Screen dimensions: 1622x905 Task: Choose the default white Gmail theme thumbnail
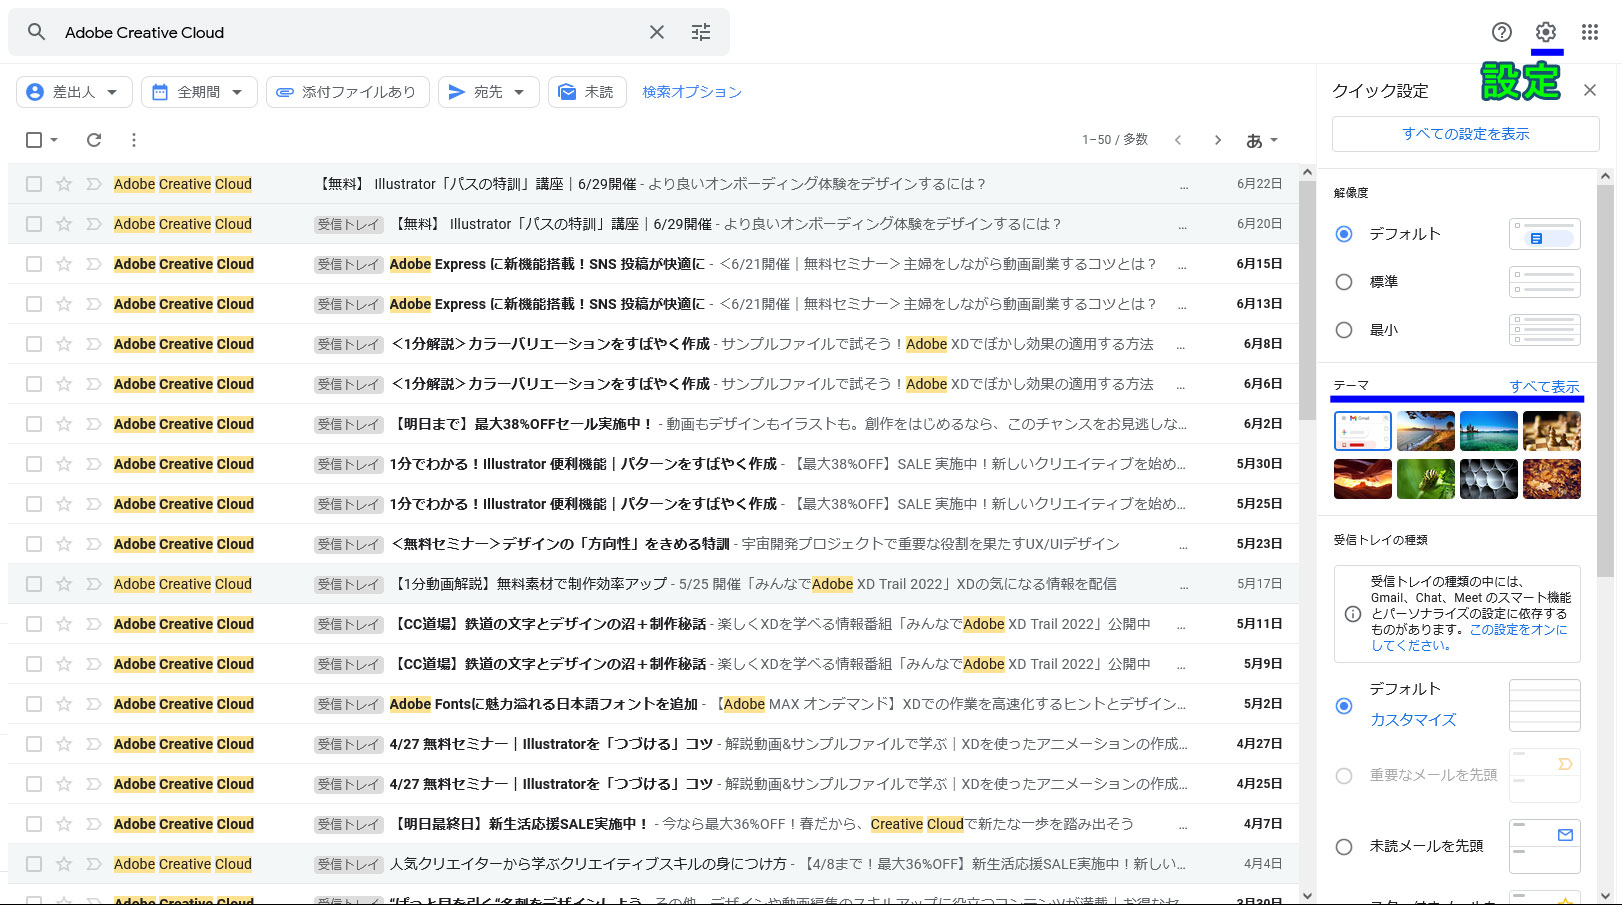(x=1362, y=431)
